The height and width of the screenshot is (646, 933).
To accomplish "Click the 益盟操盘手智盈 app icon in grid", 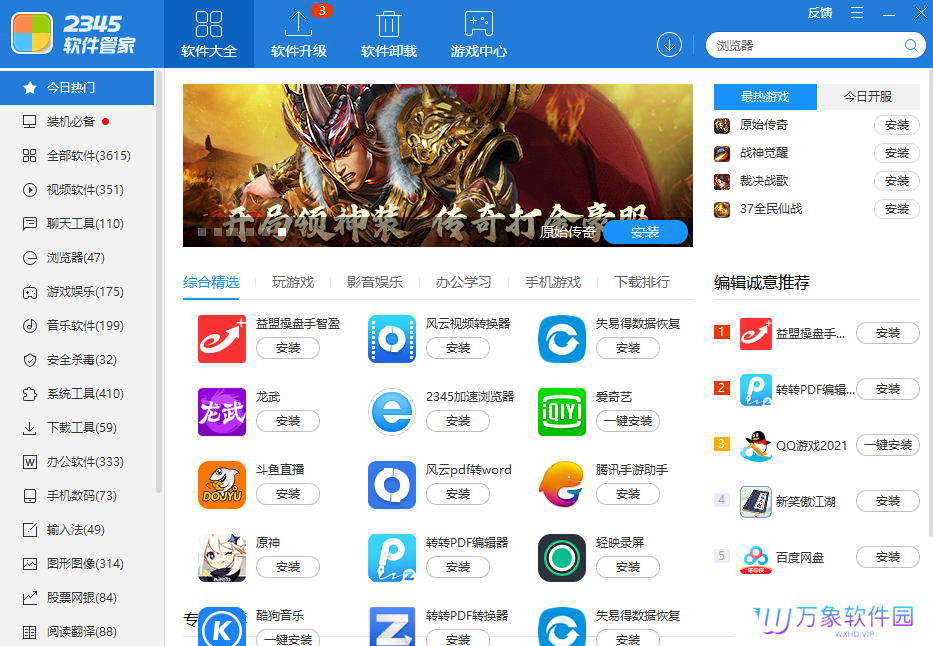I will point(222,339).
